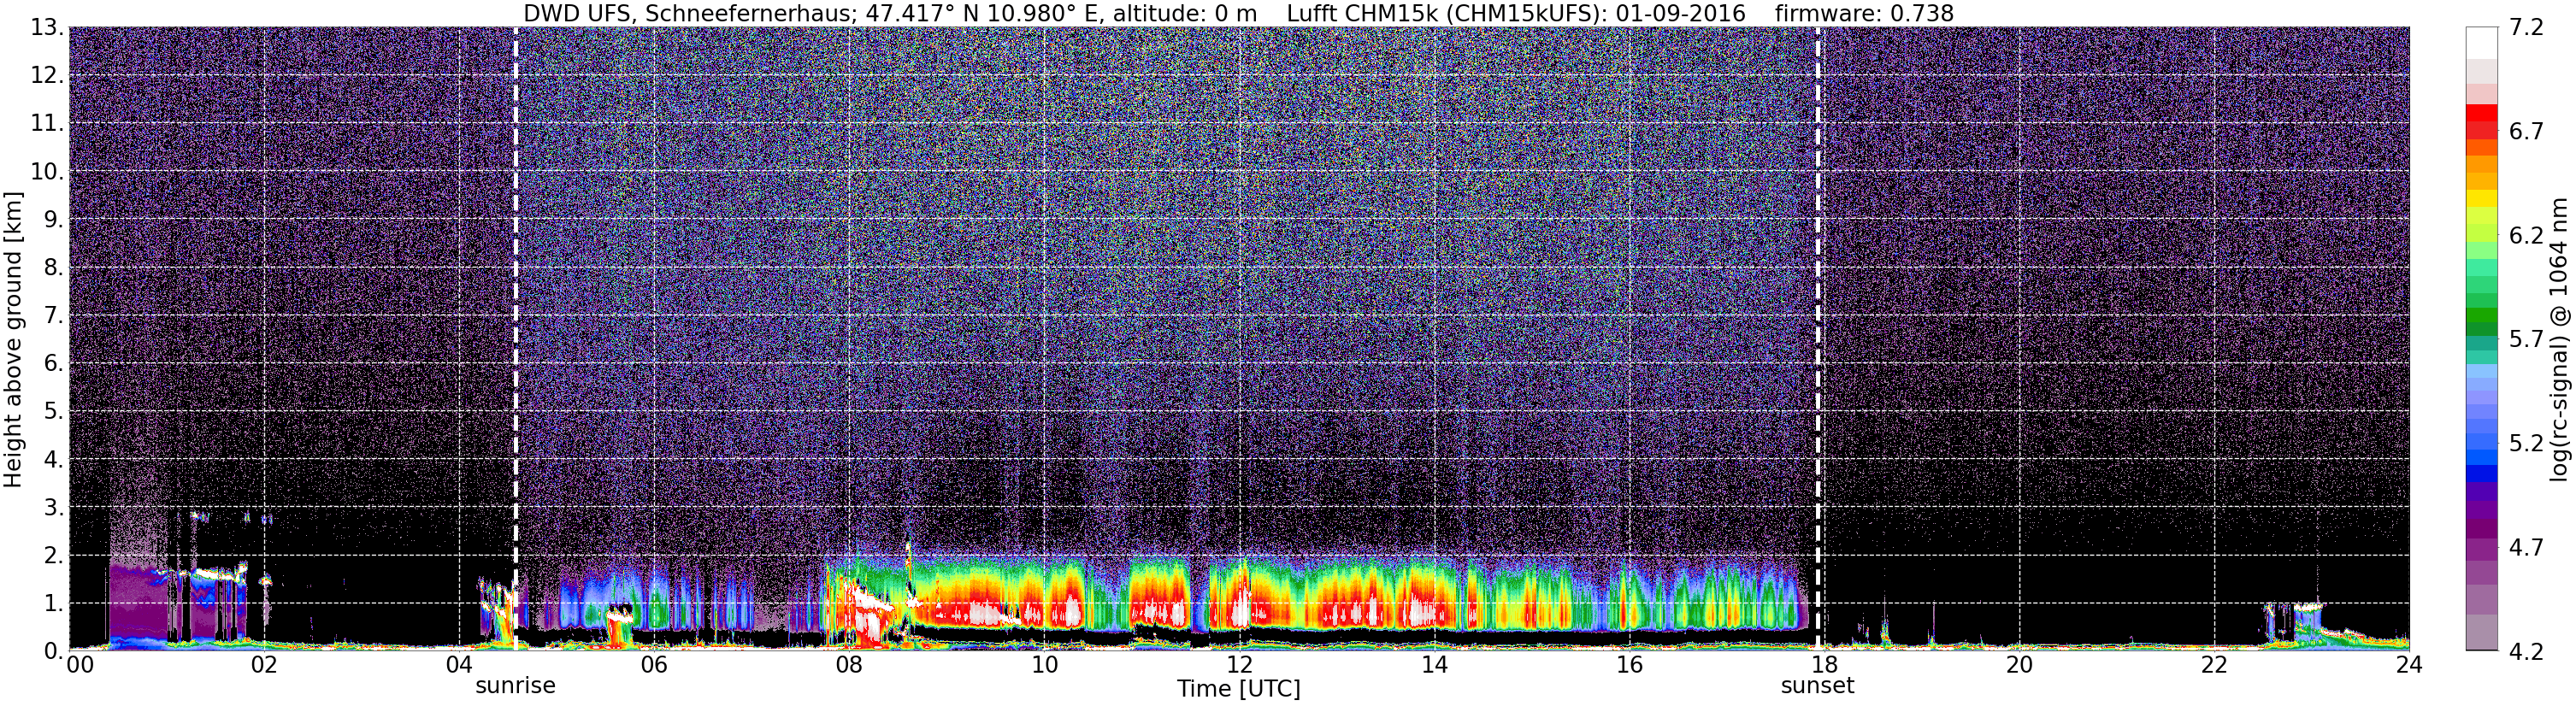Click the y-axis tick label '5.'

(54, 412)
